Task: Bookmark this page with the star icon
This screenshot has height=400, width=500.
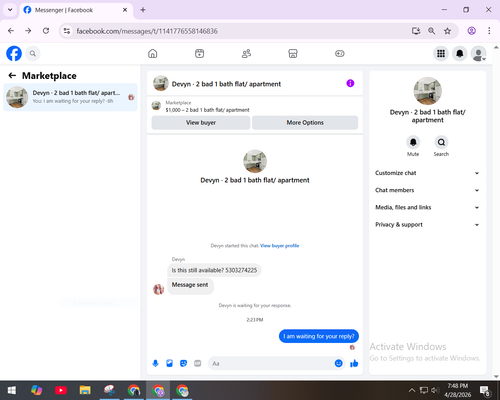Action: (x=447, y=31)
